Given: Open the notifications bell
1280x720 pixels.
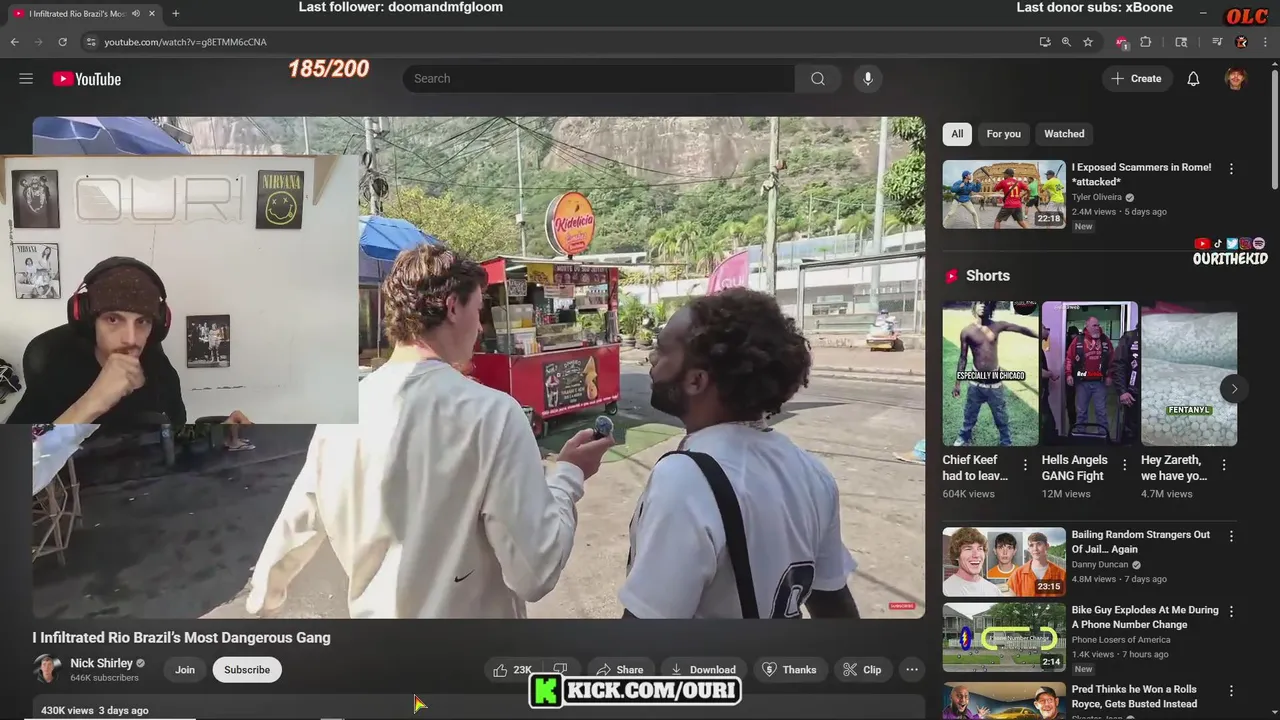Looking at the screenshot, I should pos(1193,79).
